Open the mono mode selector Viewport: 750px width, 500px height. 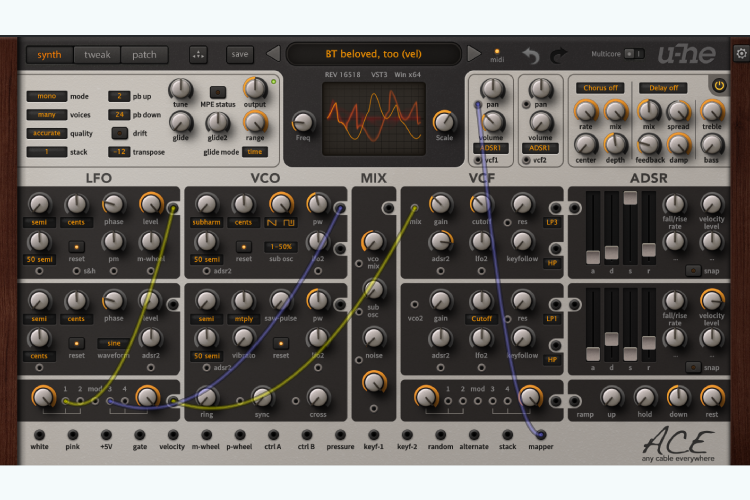[x=46, y=96]
